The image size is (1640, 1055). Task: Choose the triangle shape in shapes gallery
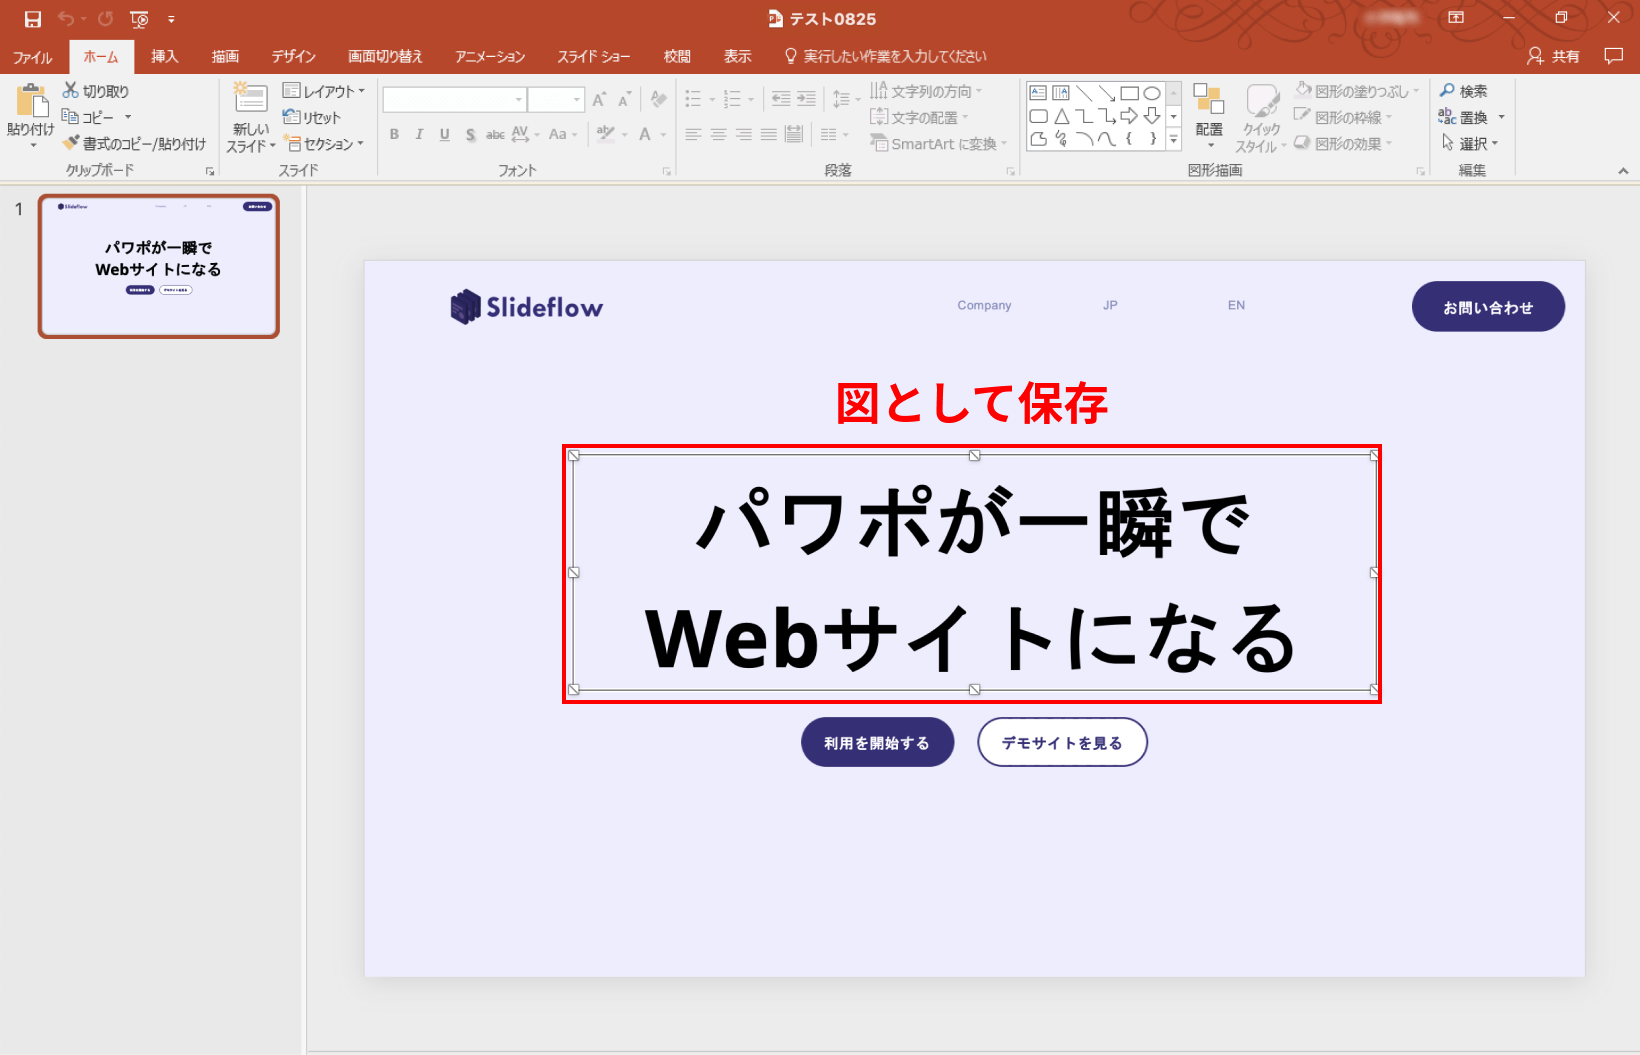pos(1062,116)
